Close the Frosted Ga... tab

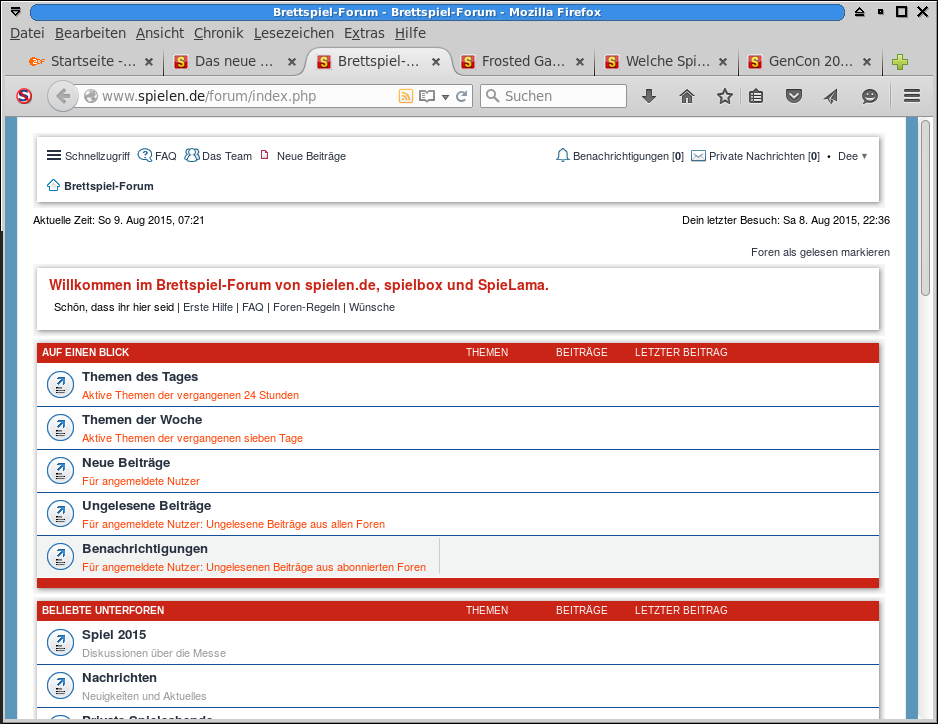click(580, 62)
